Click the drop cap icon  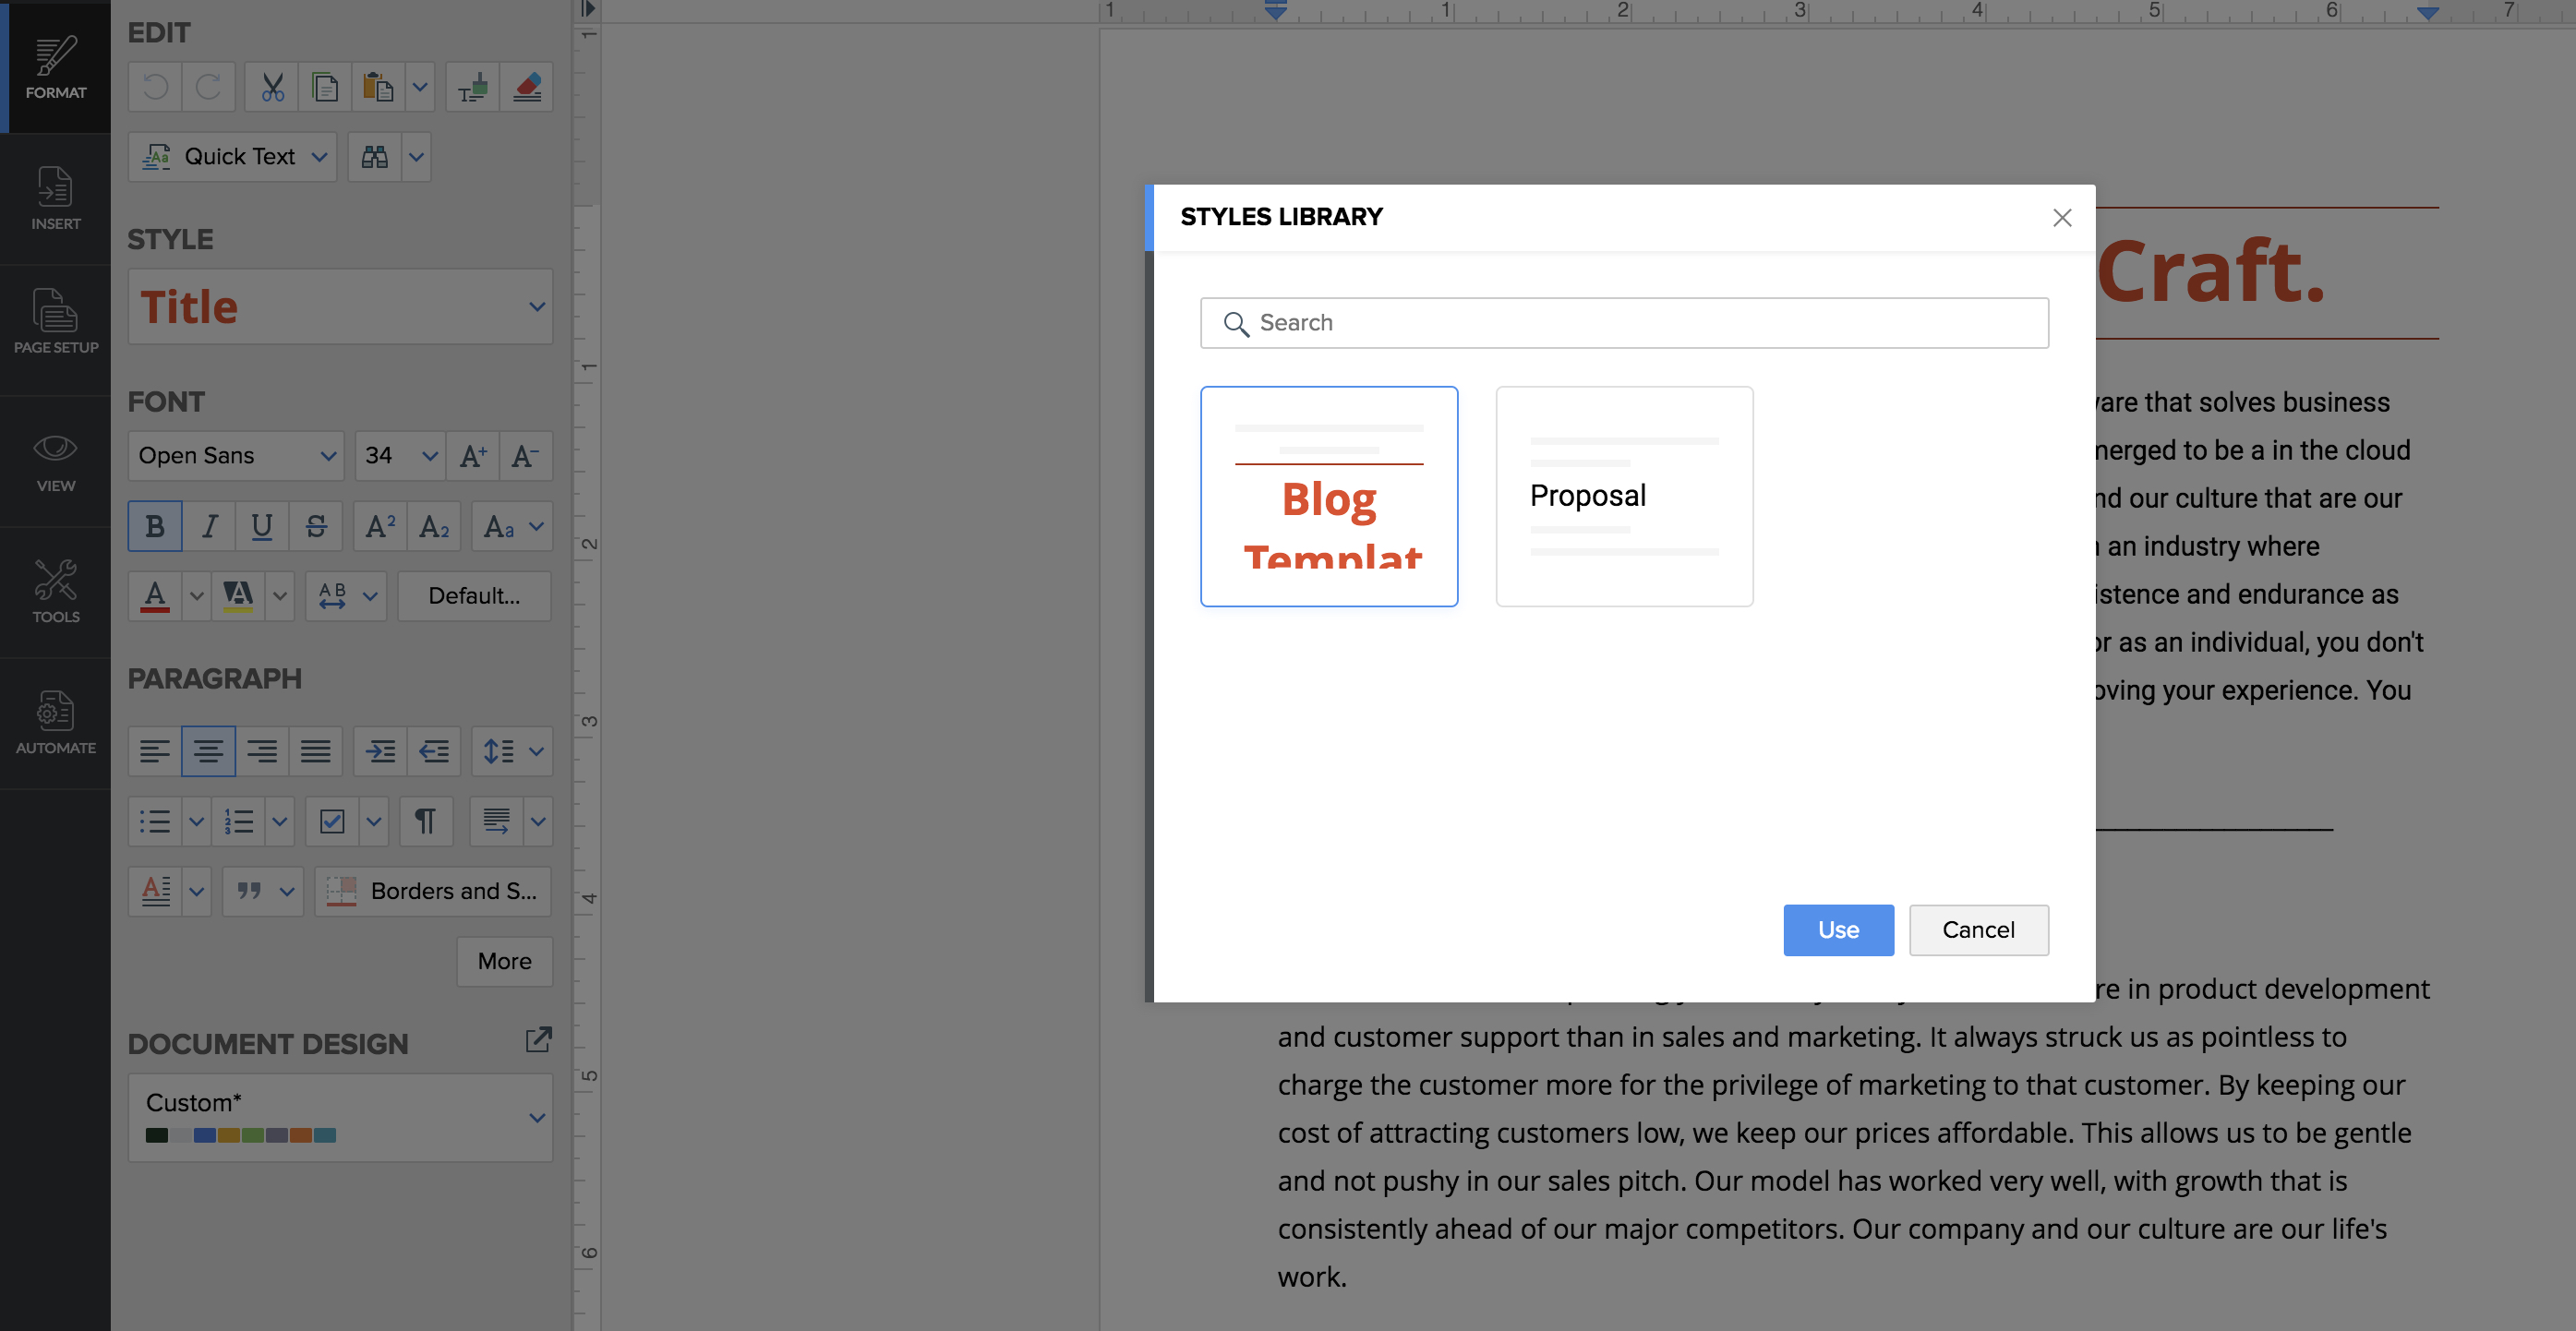click(x=155, y=891)
